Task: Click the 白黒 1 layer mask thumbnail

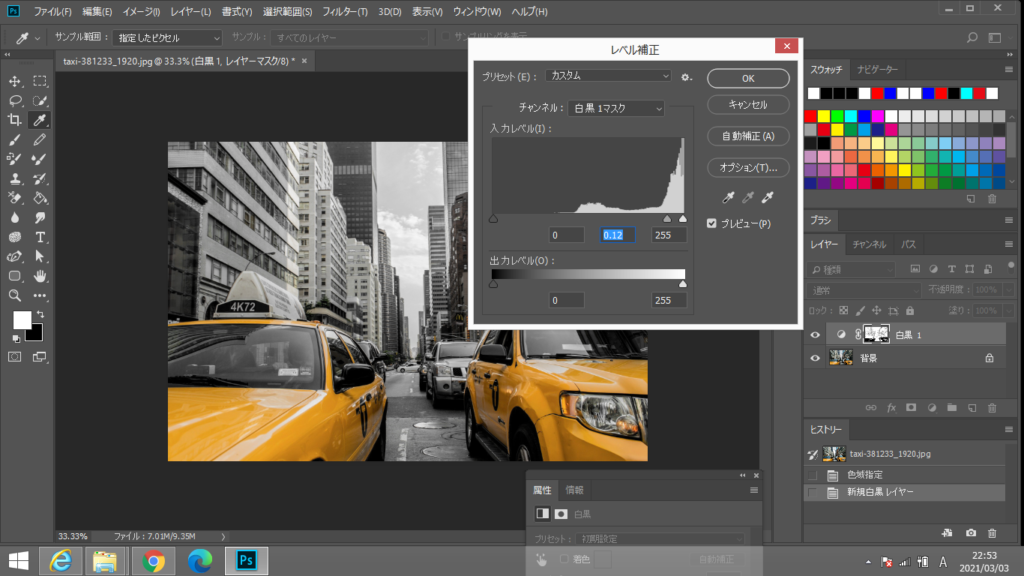Action: (876, 334)
